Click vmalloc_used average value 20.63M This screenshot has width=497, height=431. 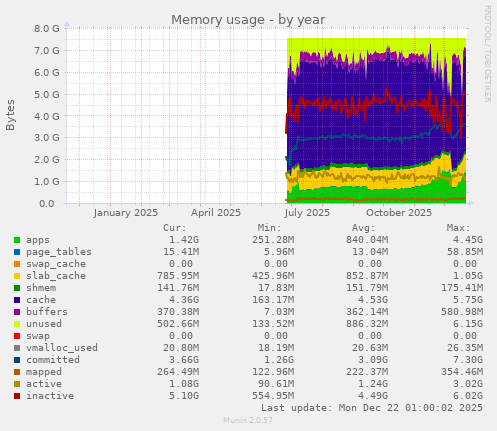click(x=370, y=348)
